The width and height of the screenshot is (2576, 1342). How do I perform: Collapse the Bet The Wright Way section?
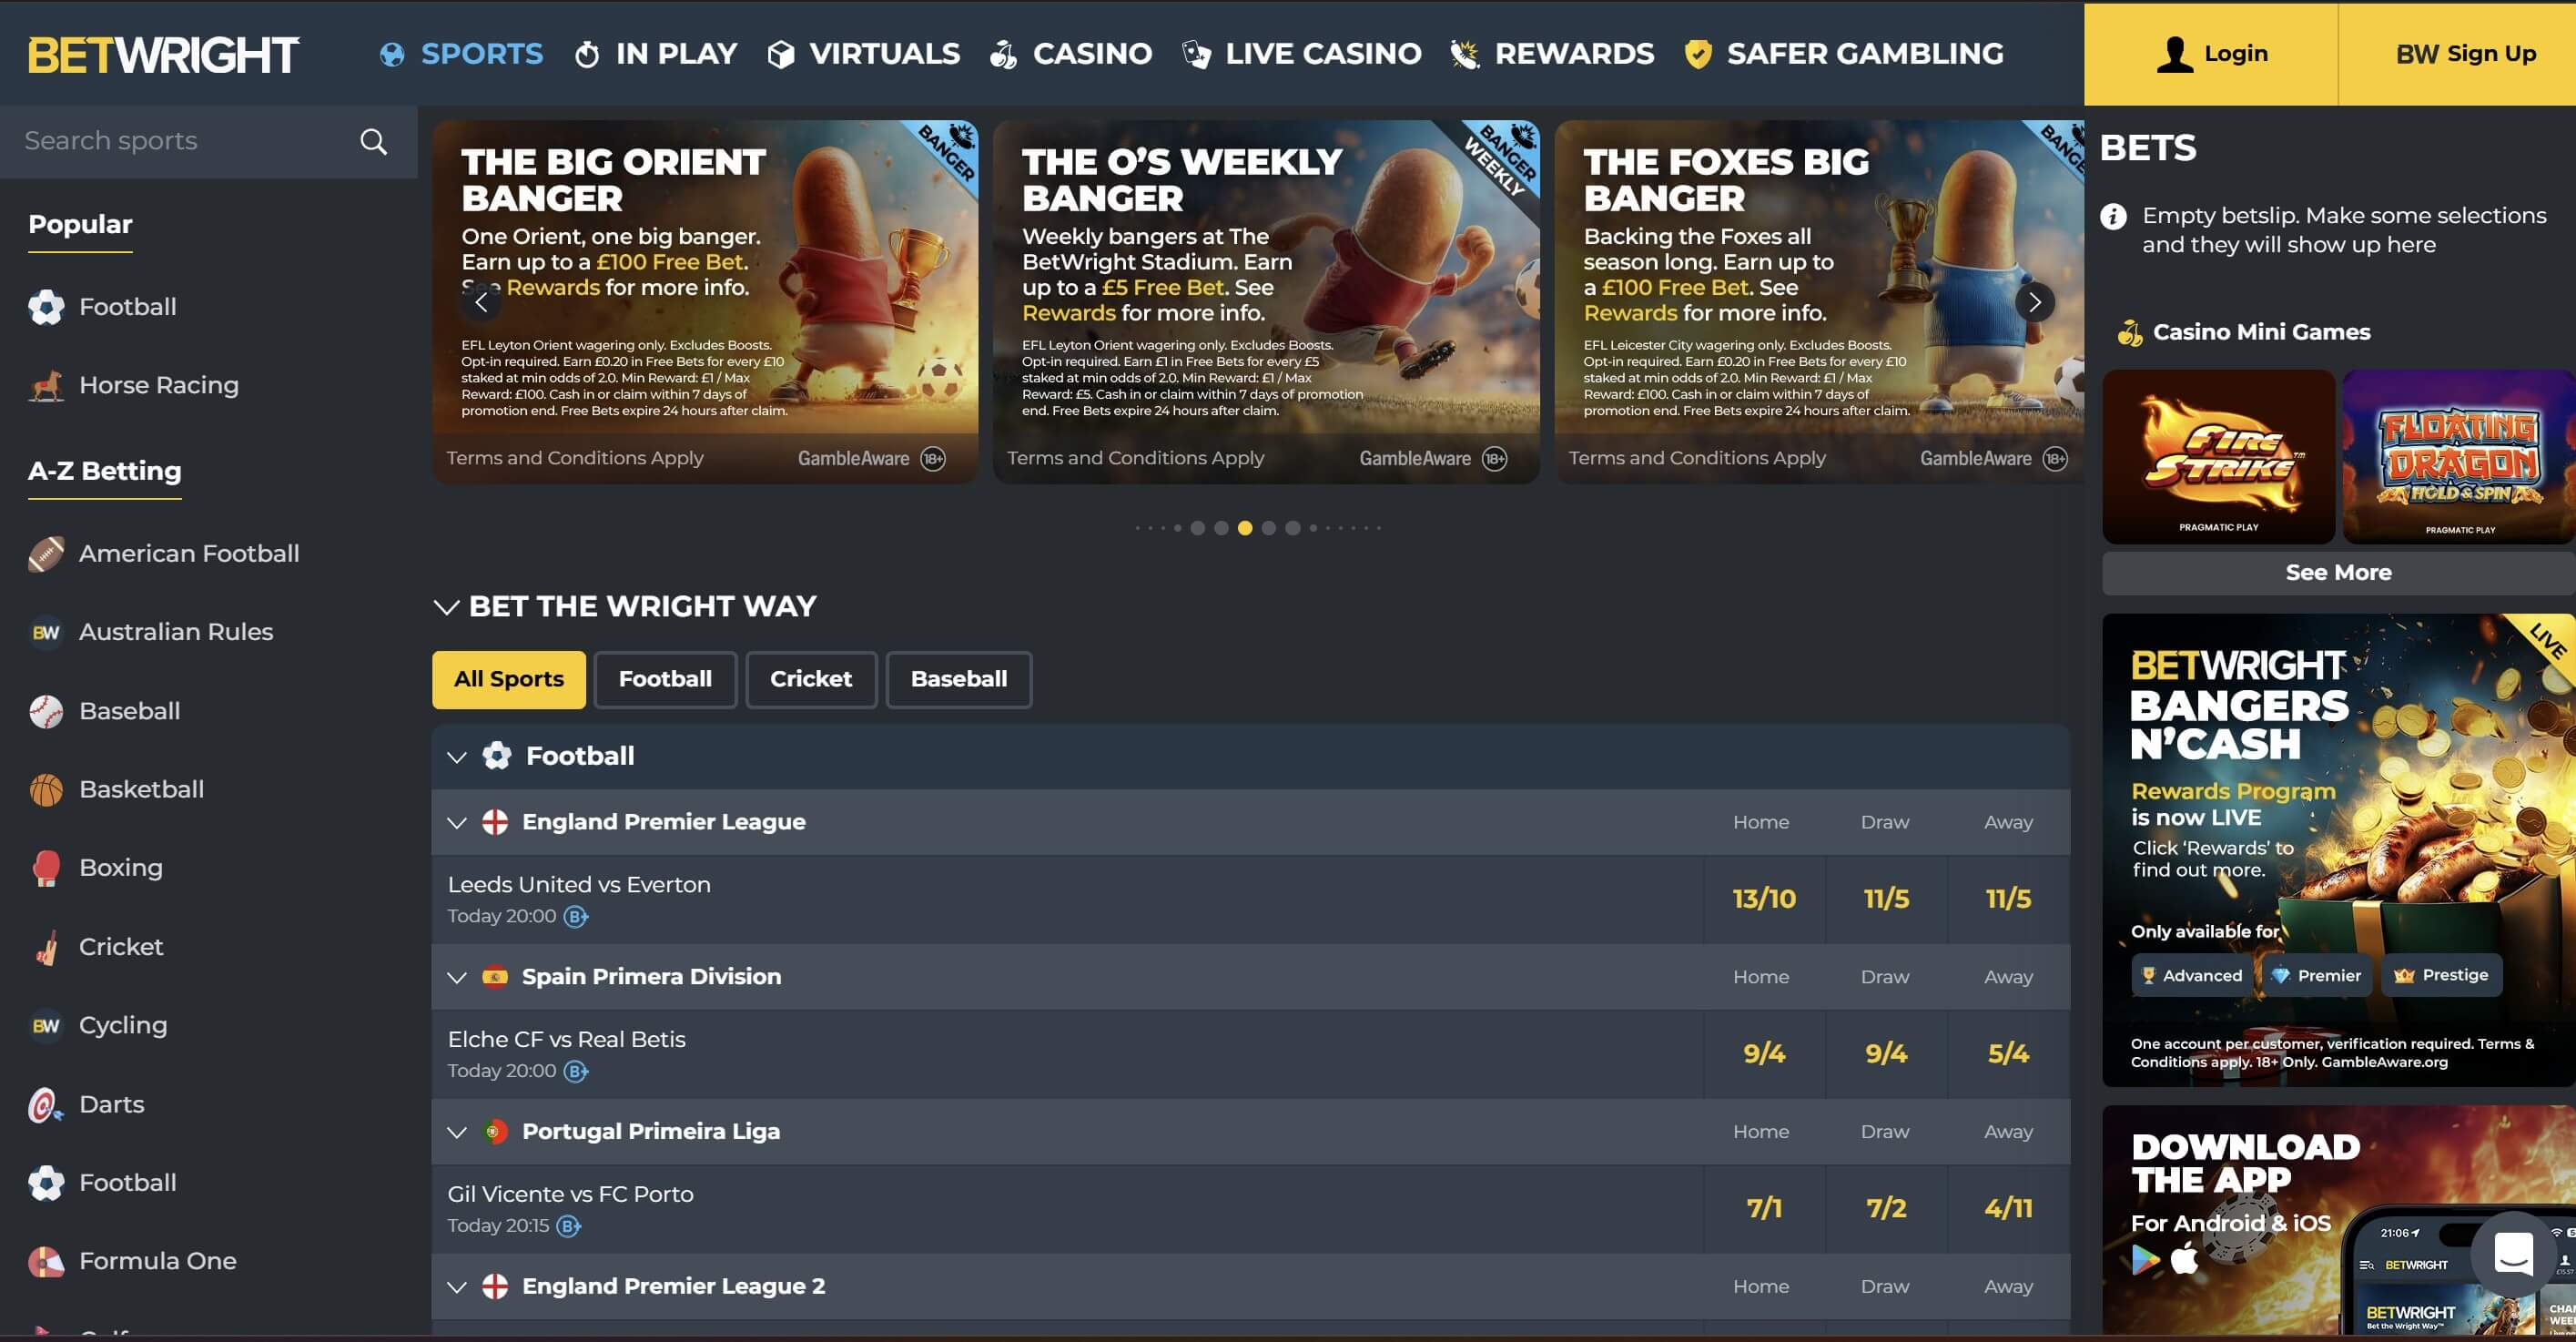[446, 607]
